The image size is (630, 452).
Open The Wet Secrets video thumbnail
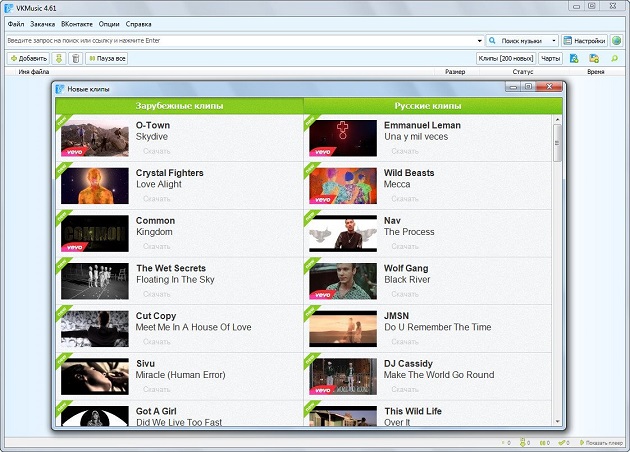[x=95, y=281]
